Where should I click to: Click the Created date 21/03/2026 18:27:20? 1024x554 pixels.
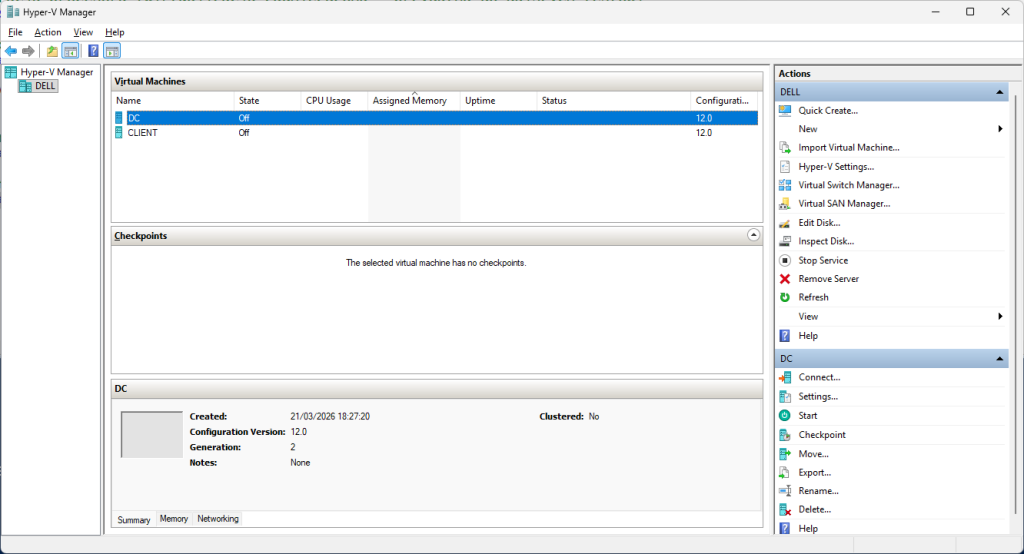[x=330, y=417]
